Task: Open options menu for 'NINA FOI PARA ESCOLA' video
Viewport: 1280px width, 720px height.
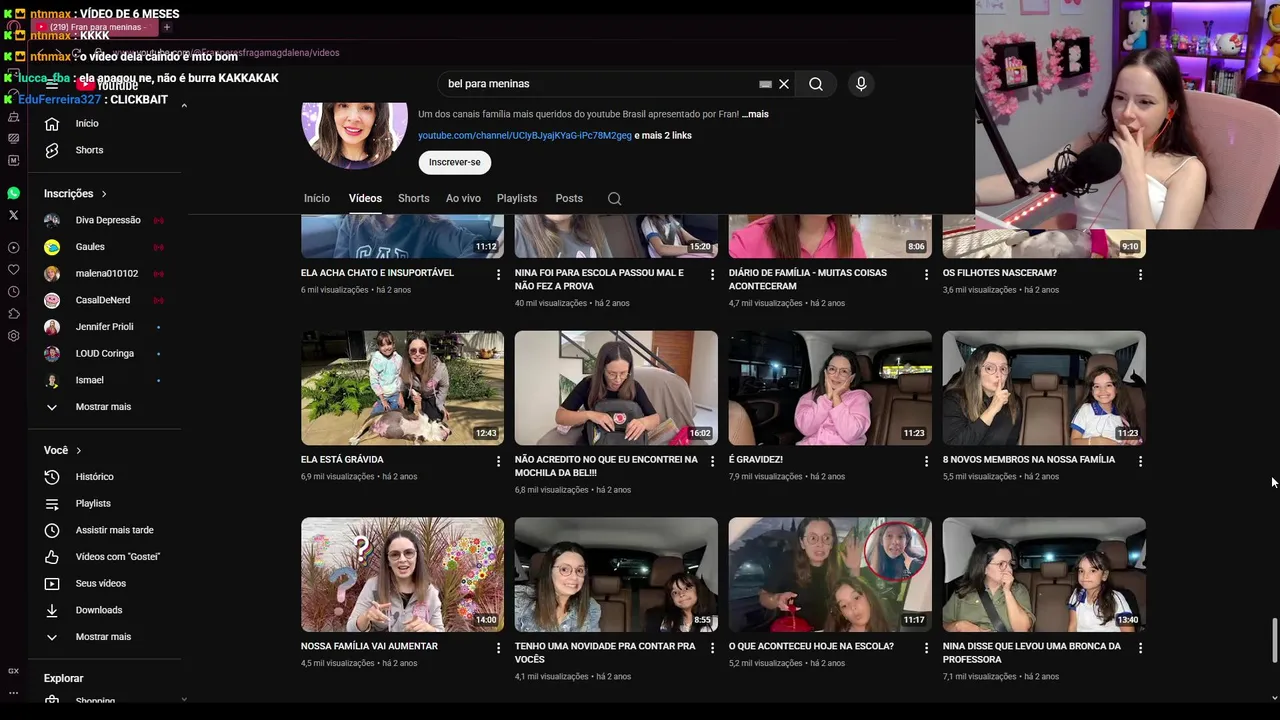Action: click(x=712, y=274)
